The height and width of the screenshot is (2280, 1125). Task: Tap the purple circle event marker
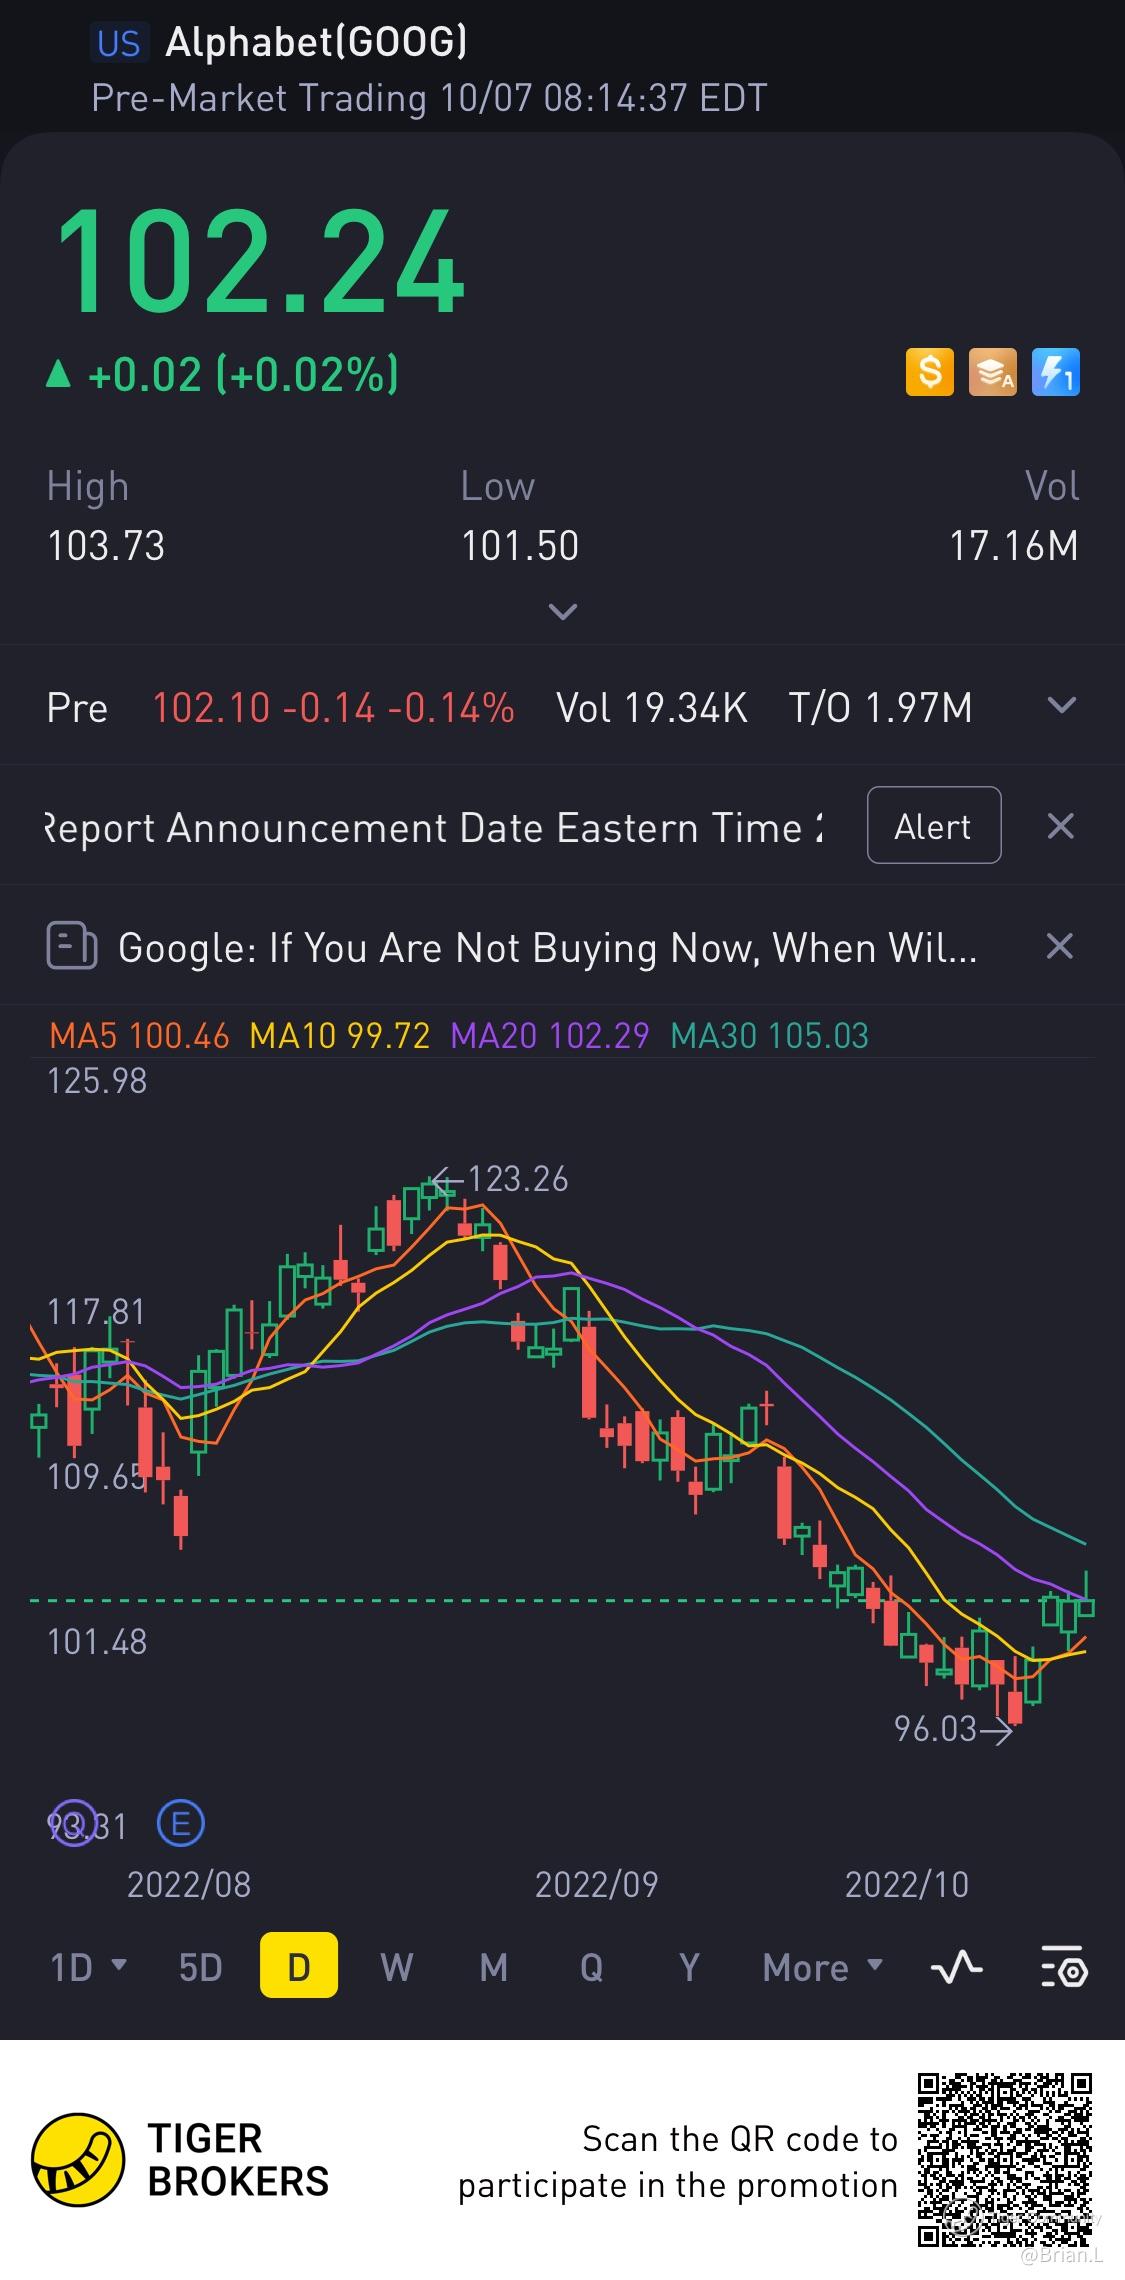pos(74,1823)
